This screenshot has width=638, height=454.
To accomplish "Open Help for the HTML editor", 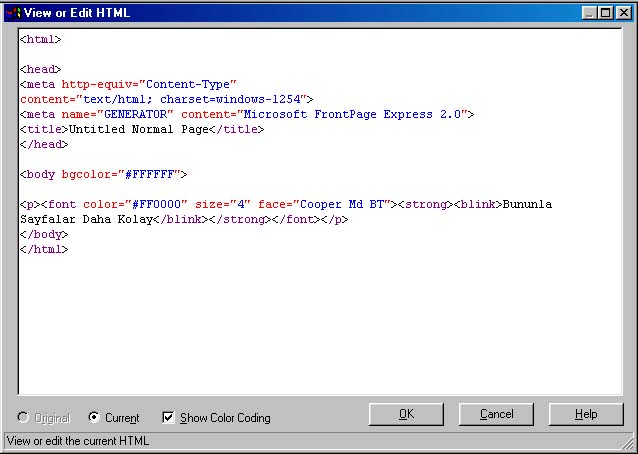I will pos(585,414).
